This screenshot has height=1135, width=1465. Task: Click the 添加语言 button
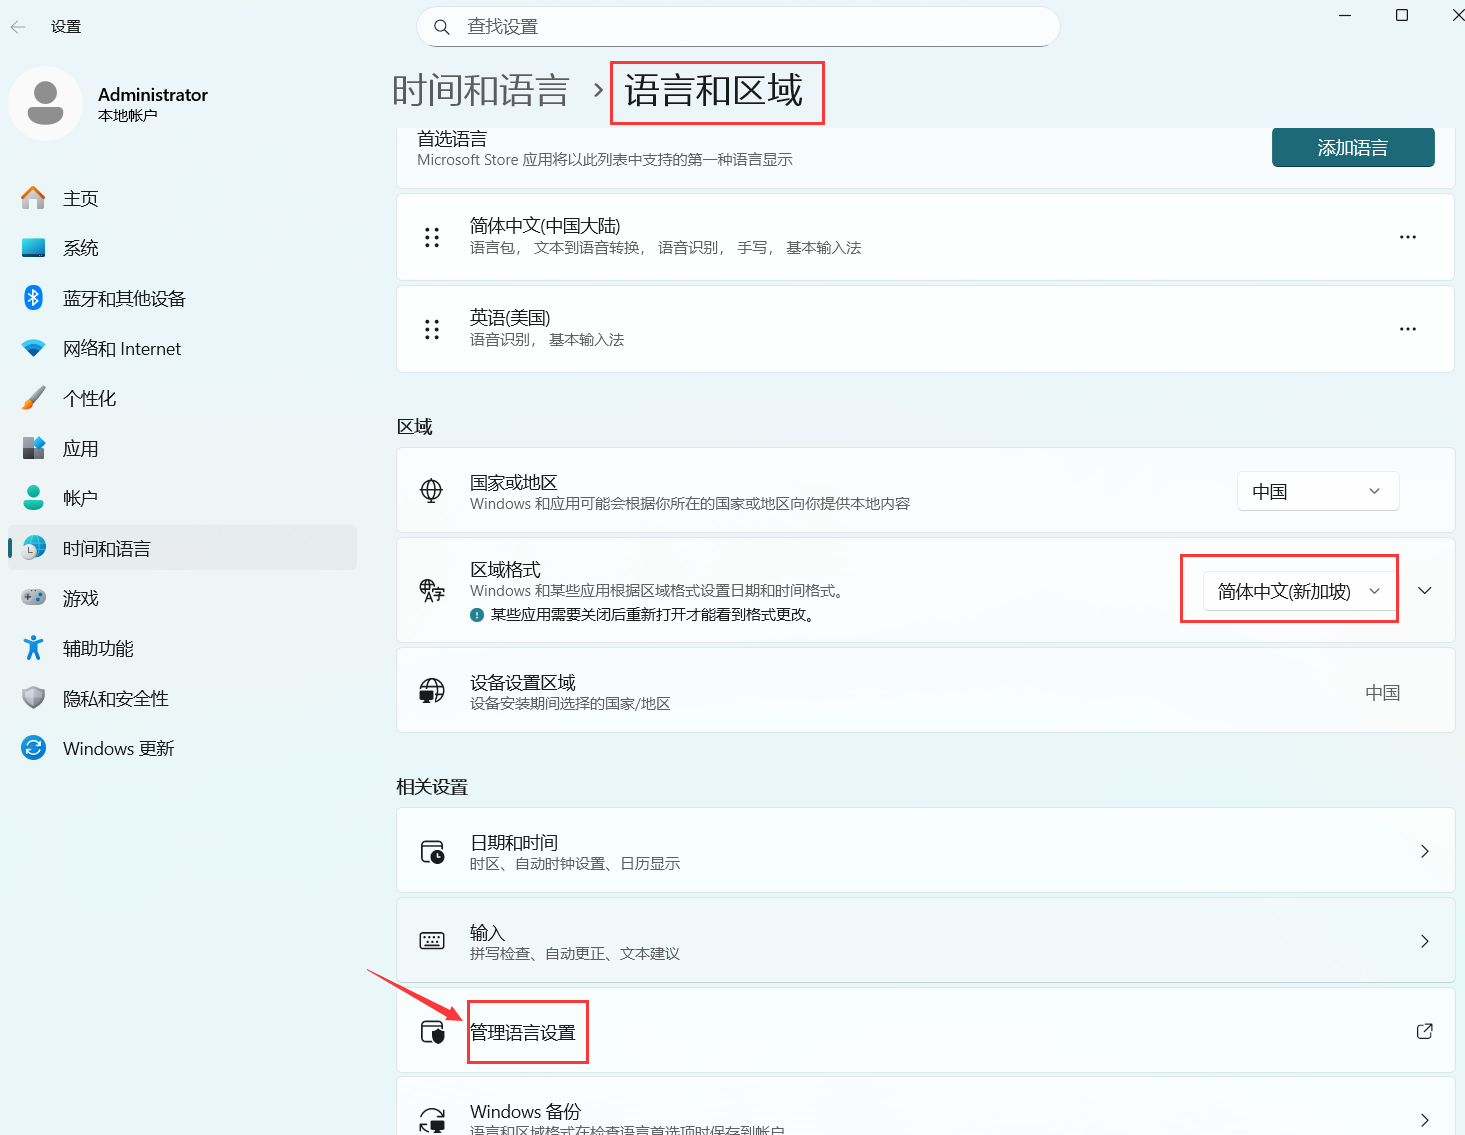click(1352, 148)
